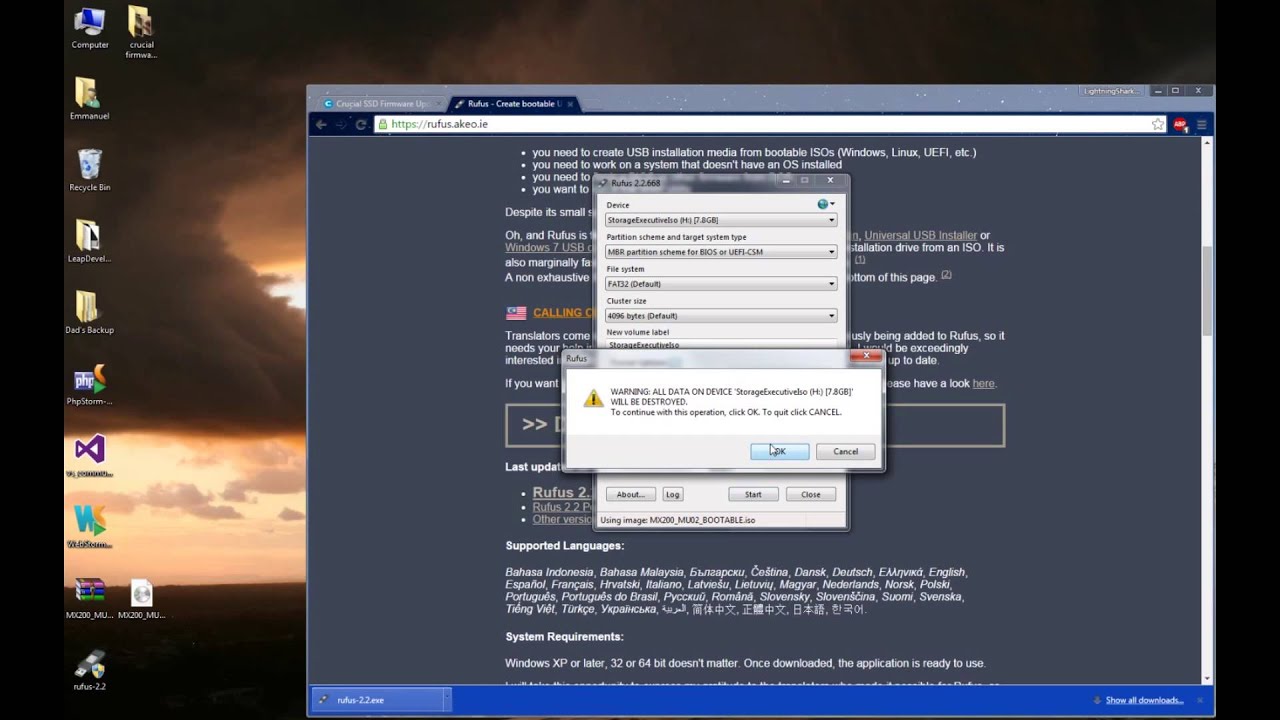1280x720 pixels.
Task: Close the downloads bar
Action: point(1200,700)
